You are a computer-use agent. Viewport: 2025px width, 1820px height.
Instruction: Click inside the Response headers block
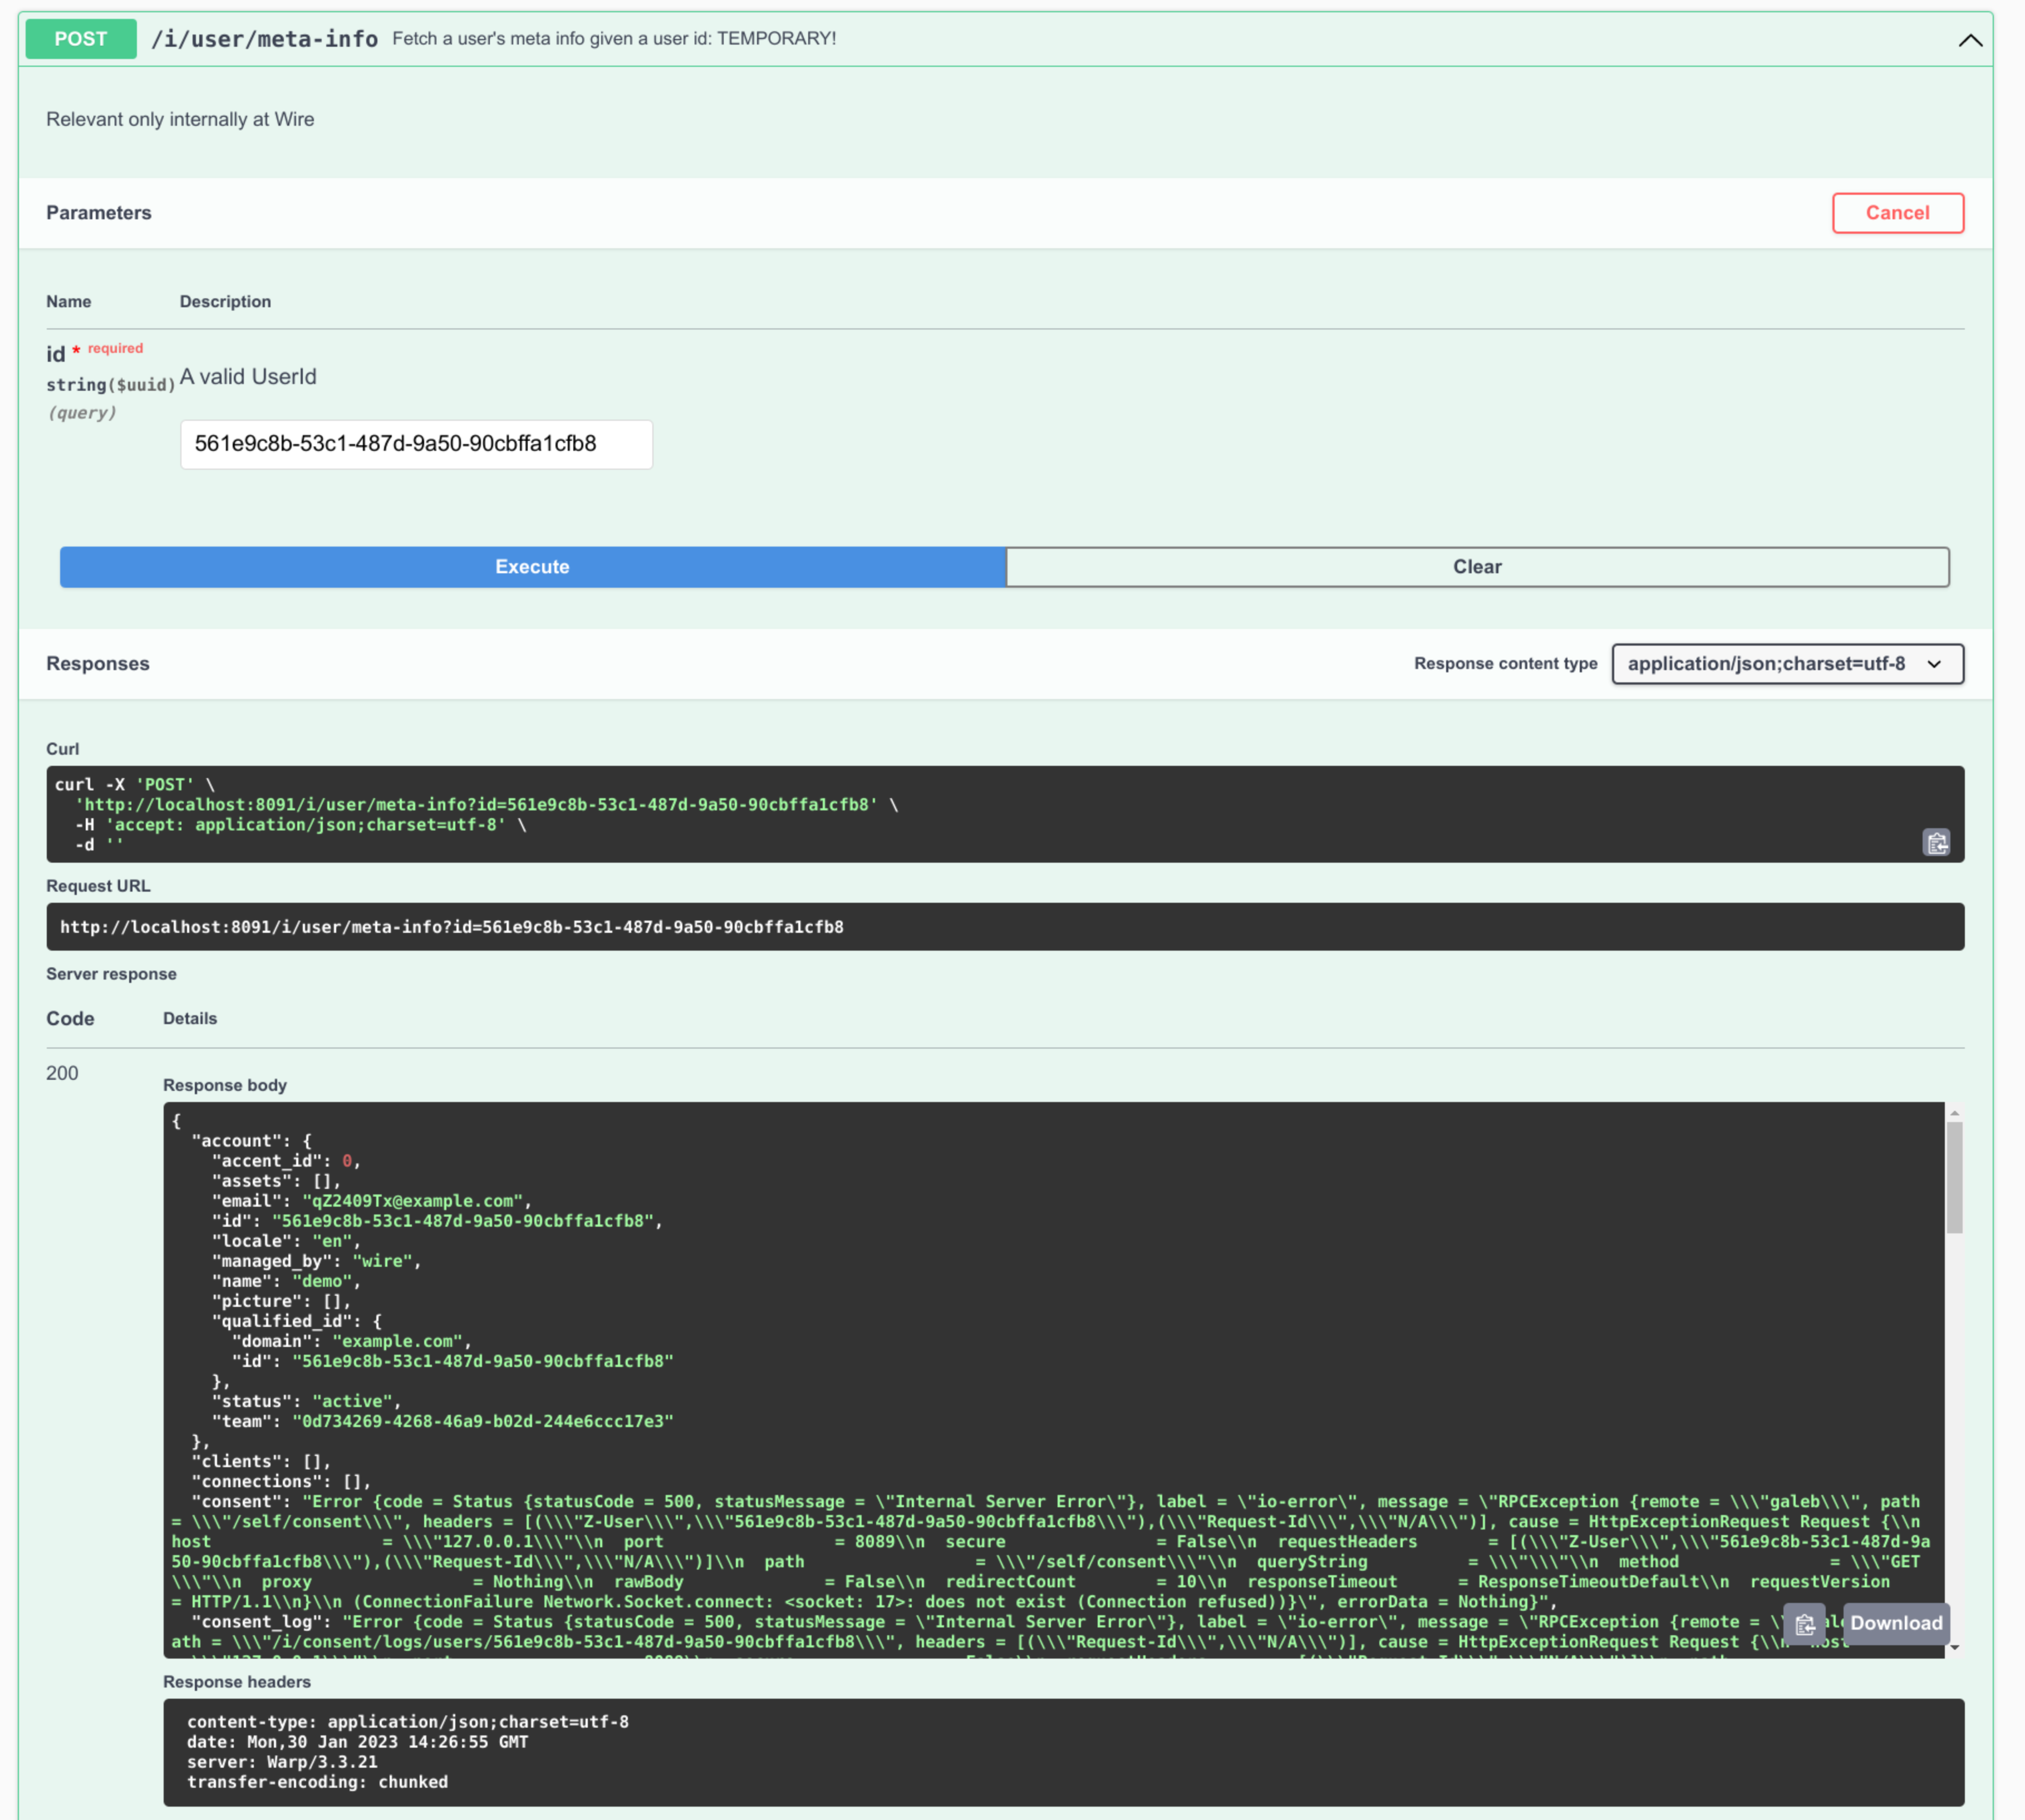click(x=1062, y=1752)
